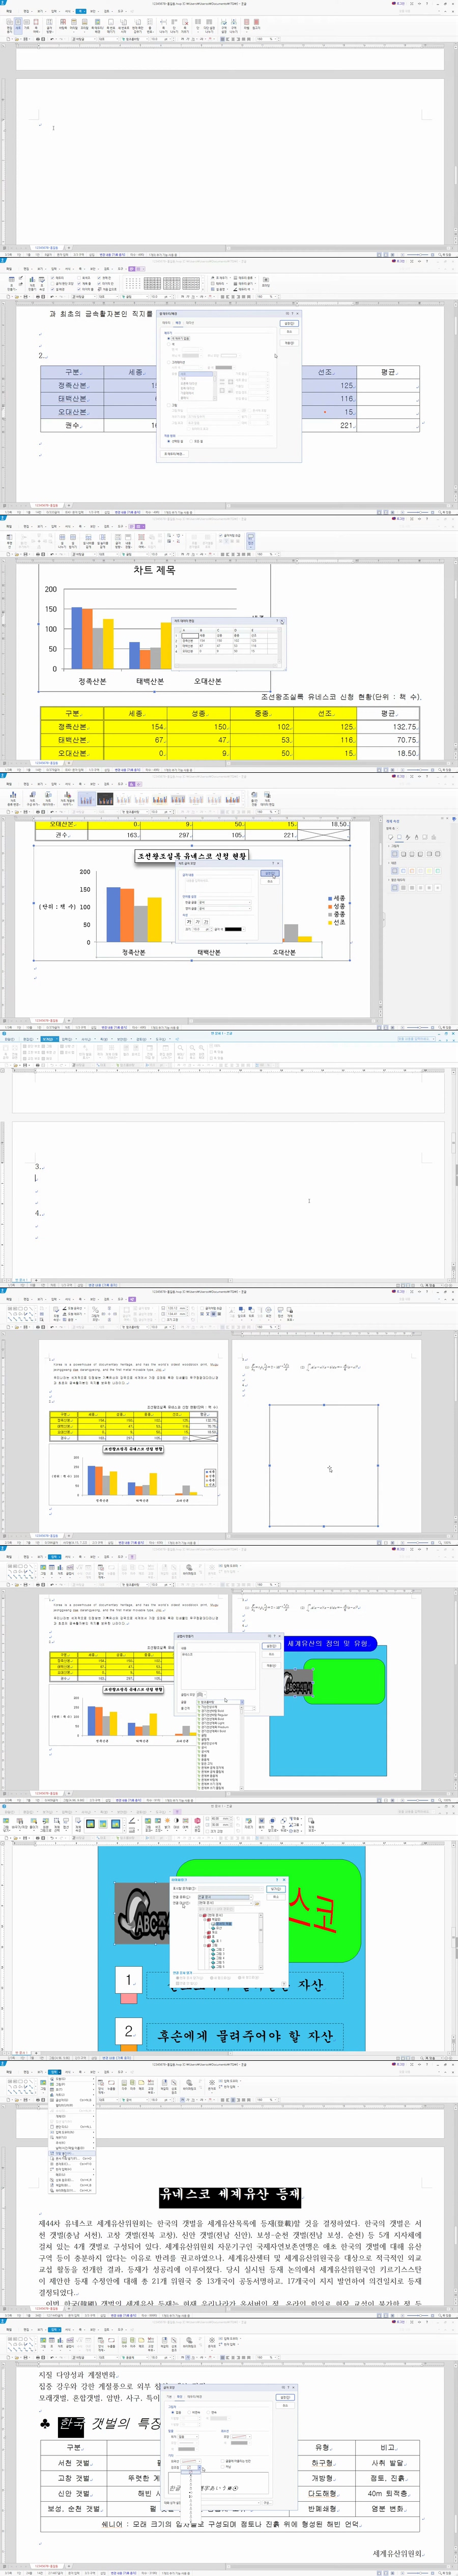Click the "차트 제목" chart title
The width and height of the screenshot is (458, 2576).
[154, 570]
